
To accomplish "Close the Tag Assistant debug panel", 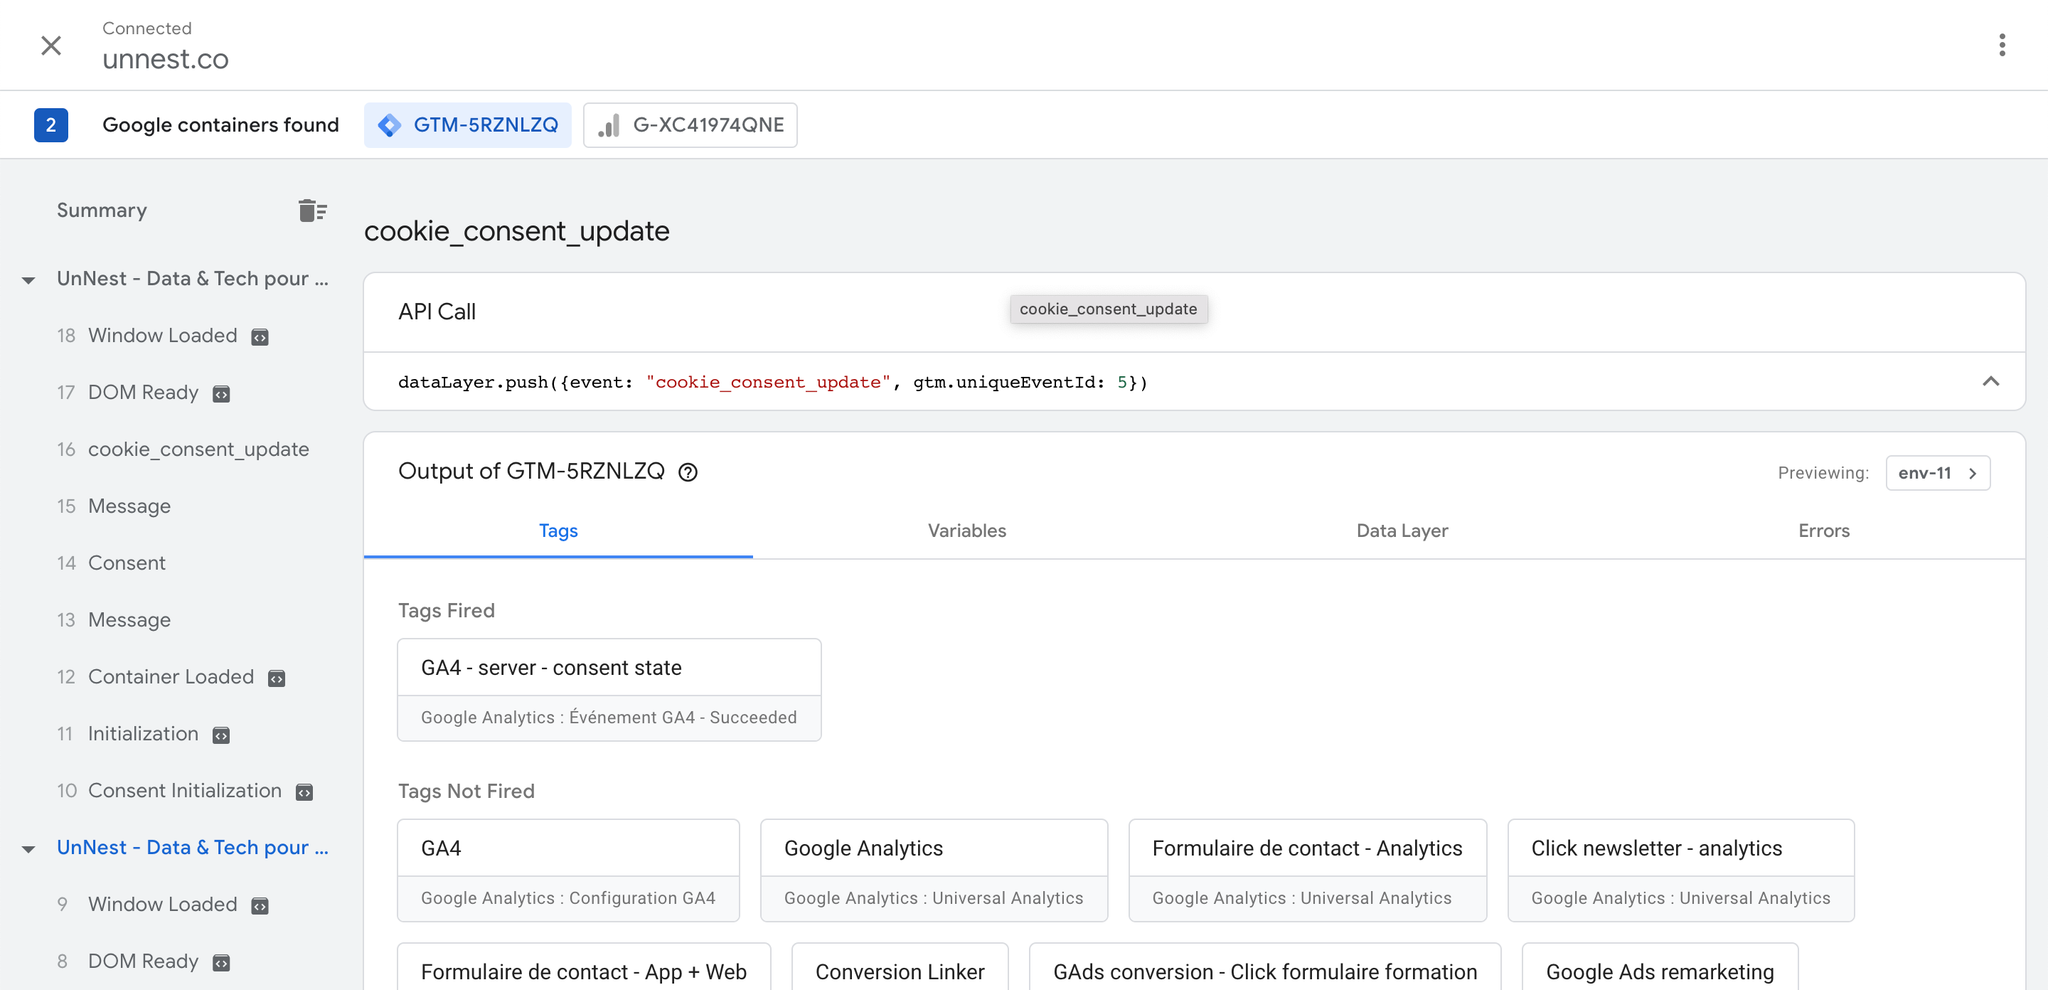I will (x=51, y=45).
